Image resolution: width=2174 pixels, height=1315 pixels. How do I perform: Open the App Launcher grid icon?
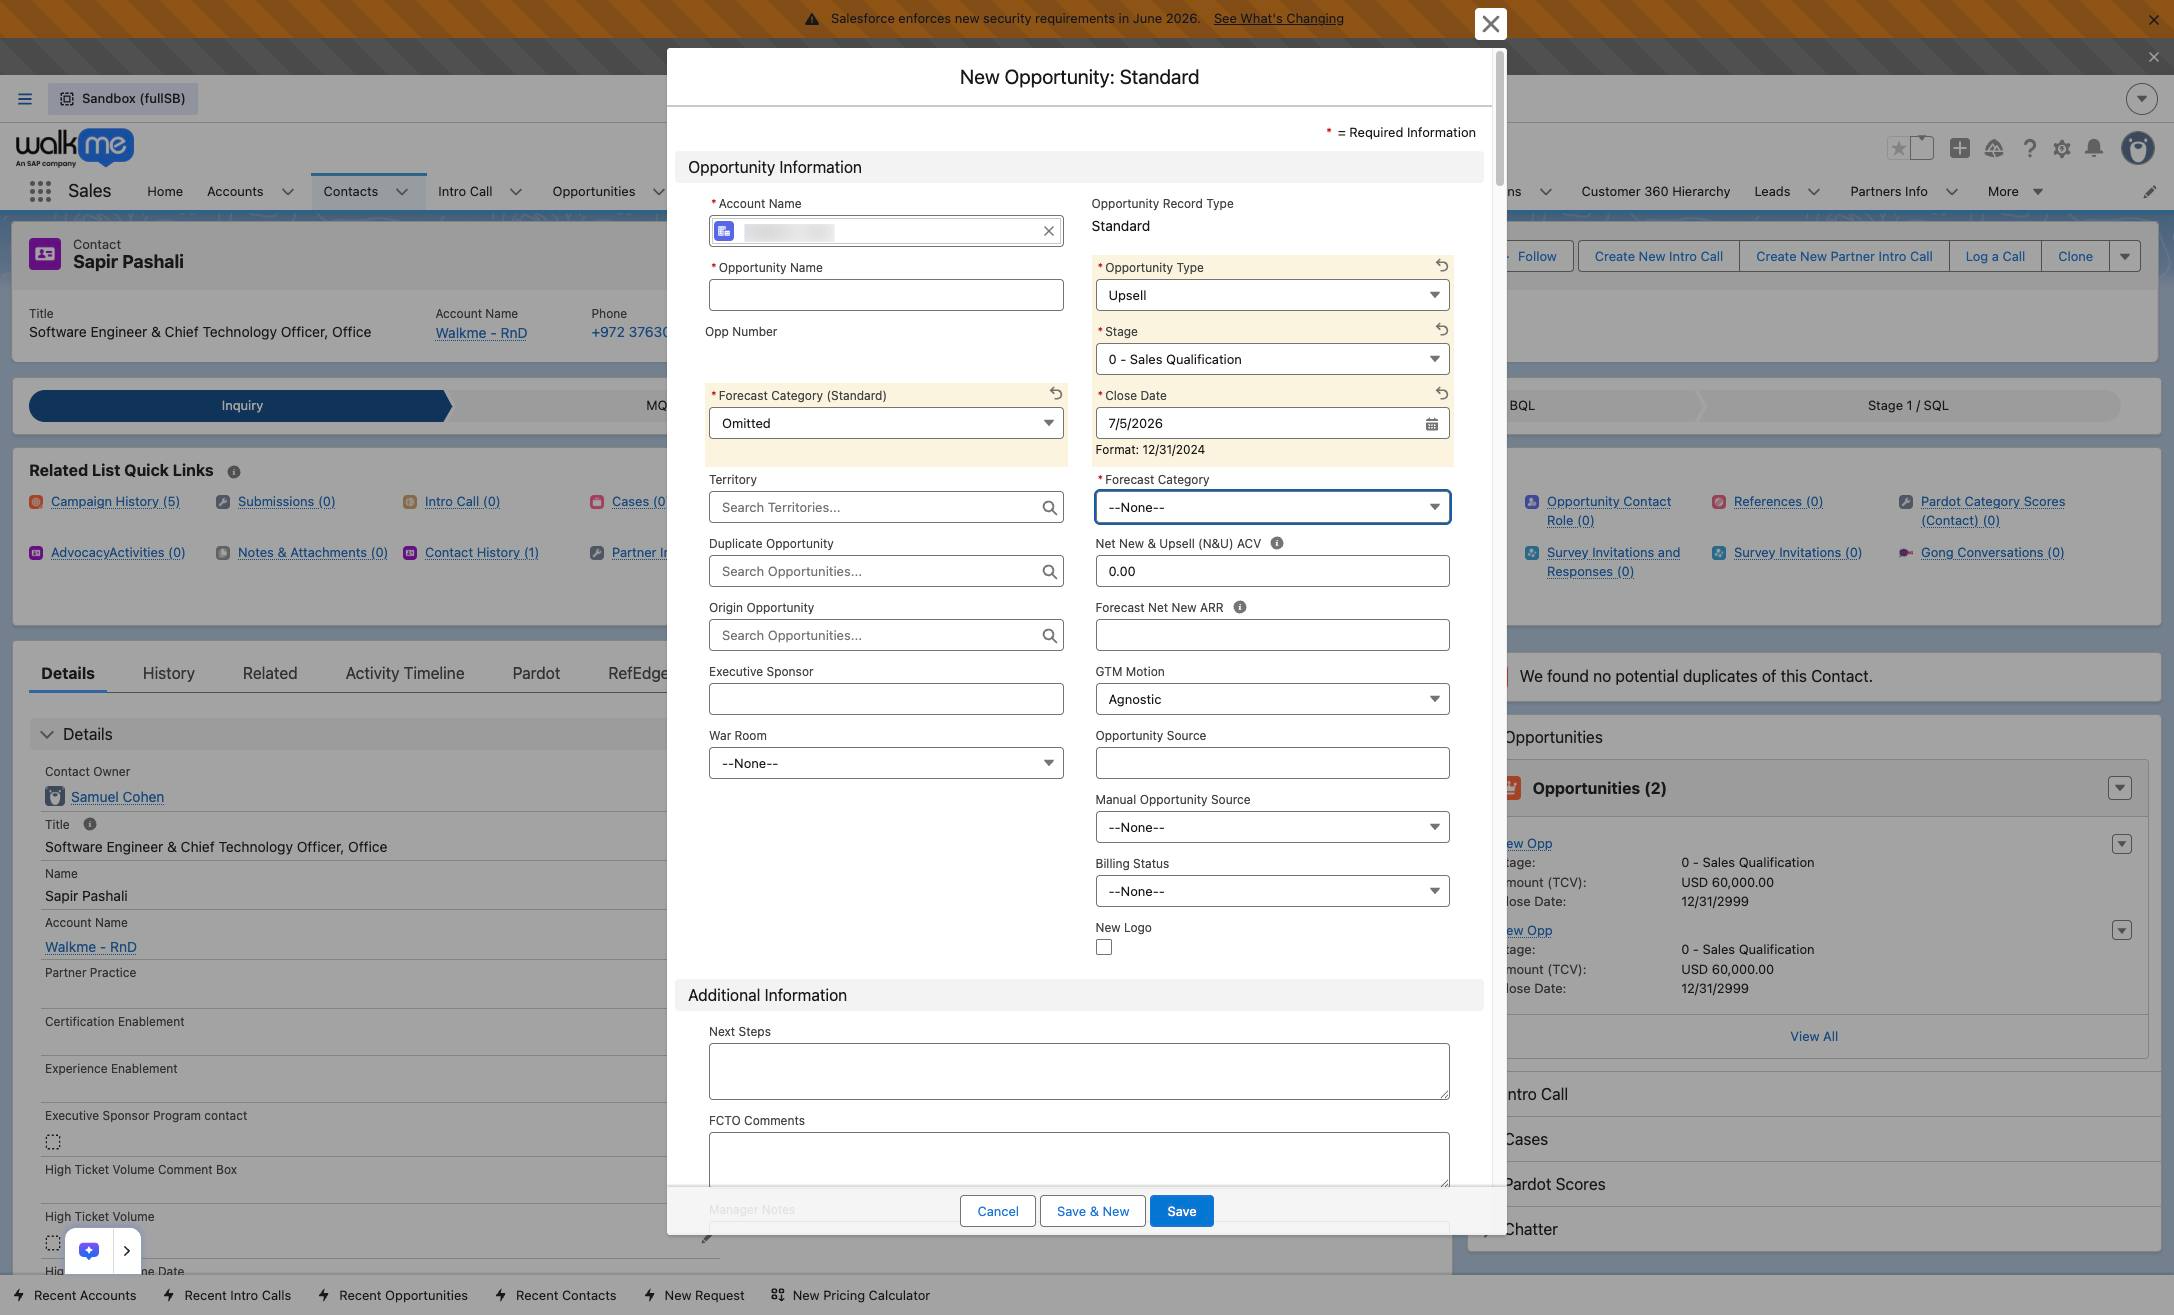tap(40, 192)
